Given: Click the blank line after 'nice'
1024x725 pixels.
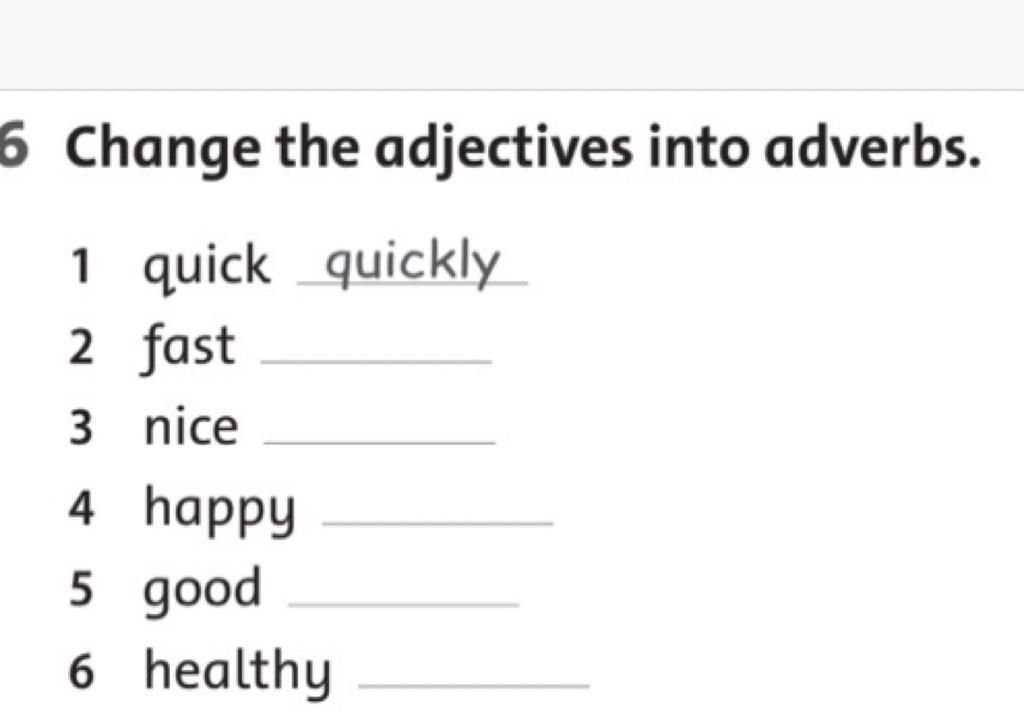Looking at the screenshot, I should pos(379,443).
